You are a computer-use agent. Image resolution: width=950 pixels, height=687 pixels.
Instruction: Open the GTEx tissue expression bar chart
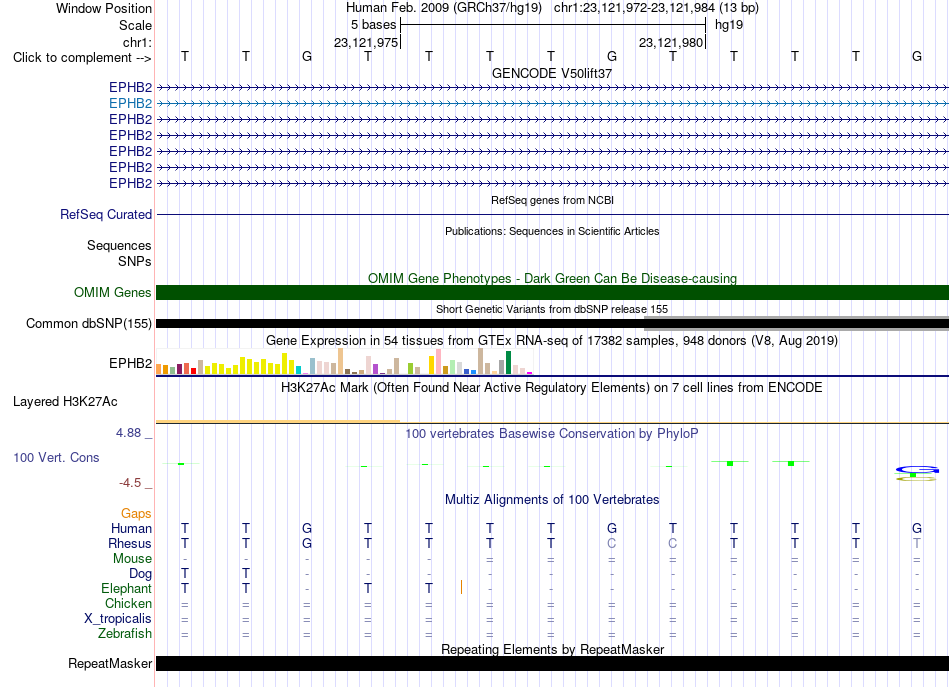point(344,362)
